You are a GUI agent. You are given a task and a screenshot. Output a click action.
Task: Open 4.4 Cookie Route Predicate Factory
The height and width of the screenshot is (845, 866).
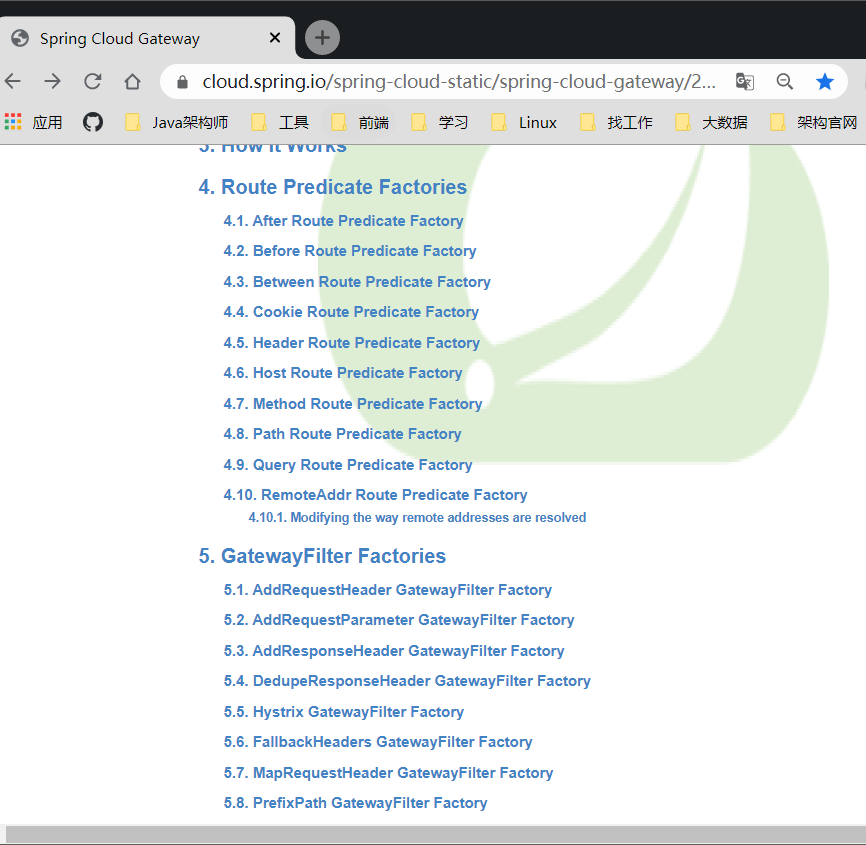click(x=351, y=312)
